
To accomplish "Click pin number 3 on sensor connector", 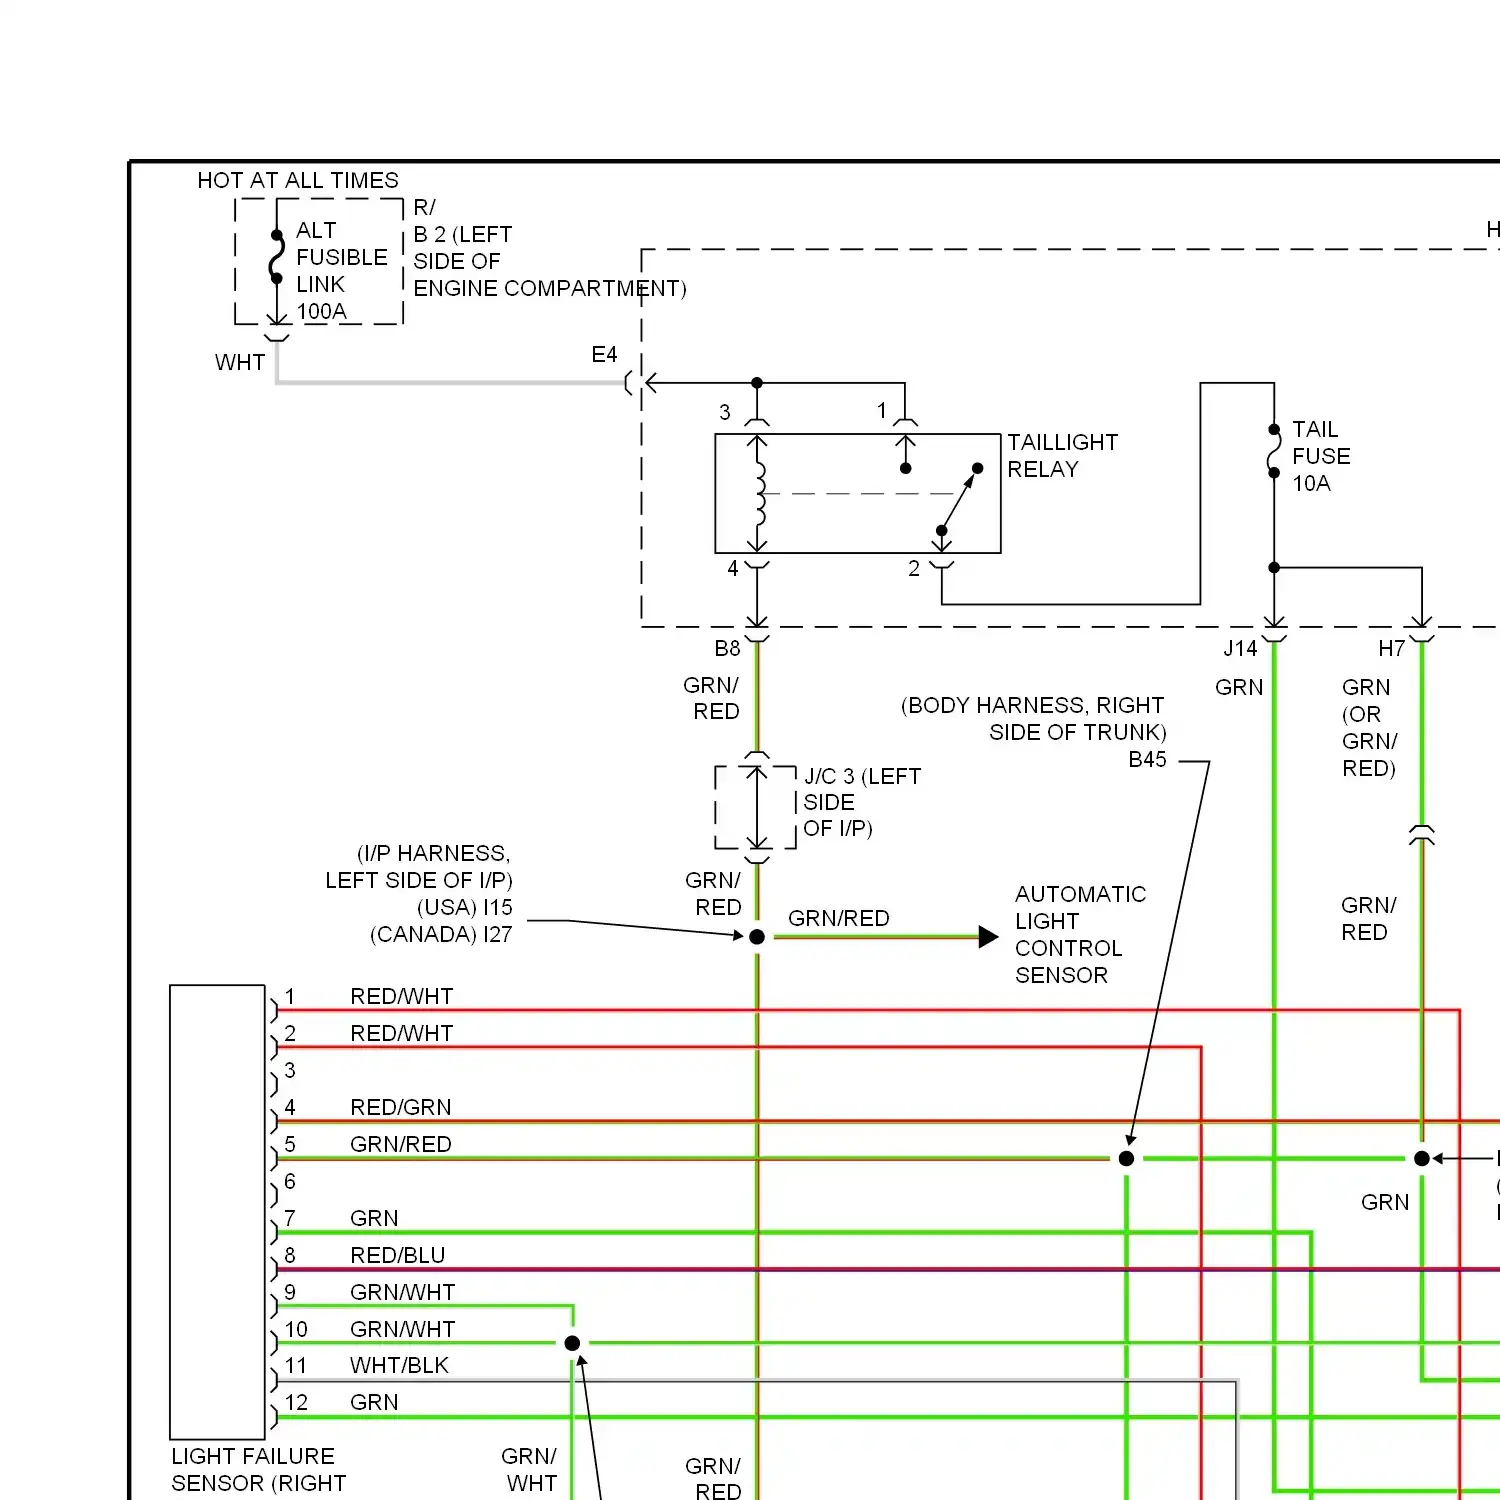I will (x=290, y=1071).
